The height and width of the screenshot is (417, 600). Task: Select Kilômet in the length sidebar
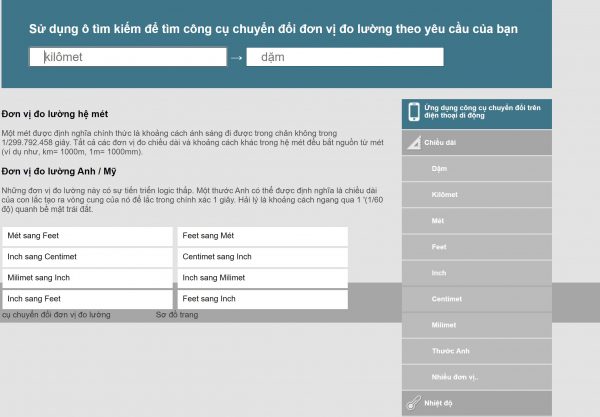477,195
